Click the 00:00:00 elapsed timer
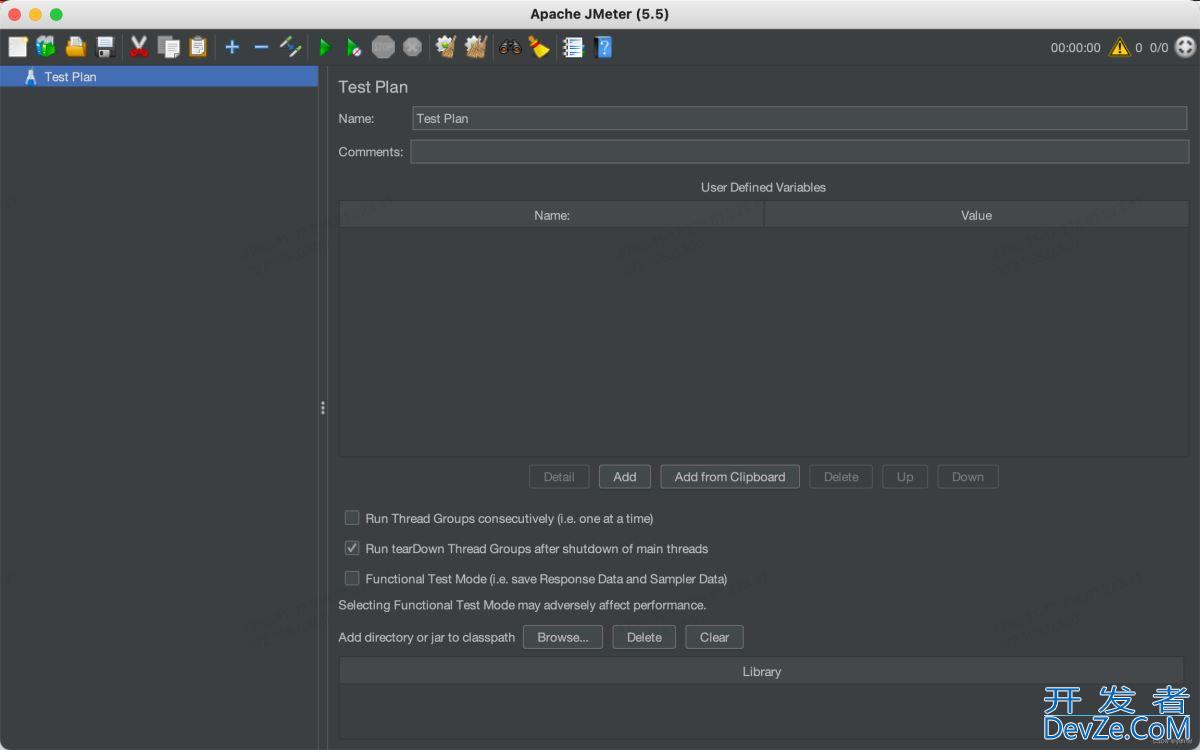Screen dimensions: 1200x750 [x=1075, y=47]
